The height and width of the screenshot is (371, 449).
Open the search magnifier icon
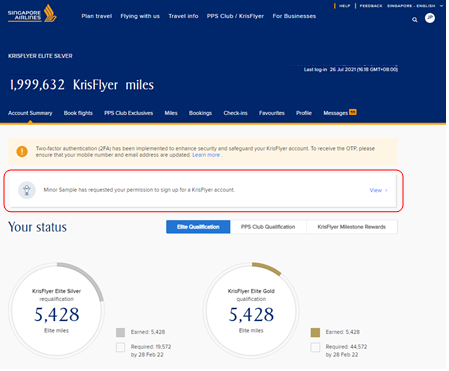[415, 20]
